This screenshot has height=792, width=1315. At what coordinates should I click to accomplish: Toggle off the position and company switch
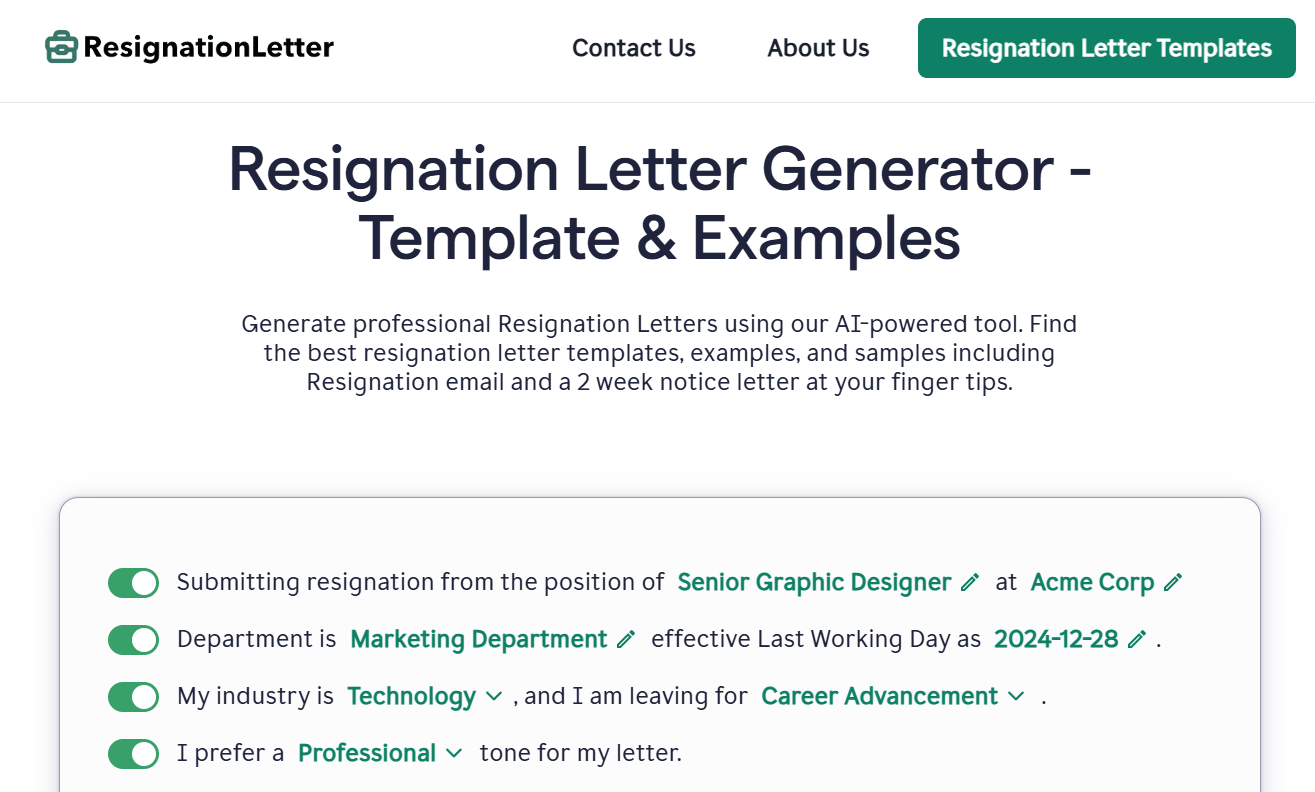[134, 583]
